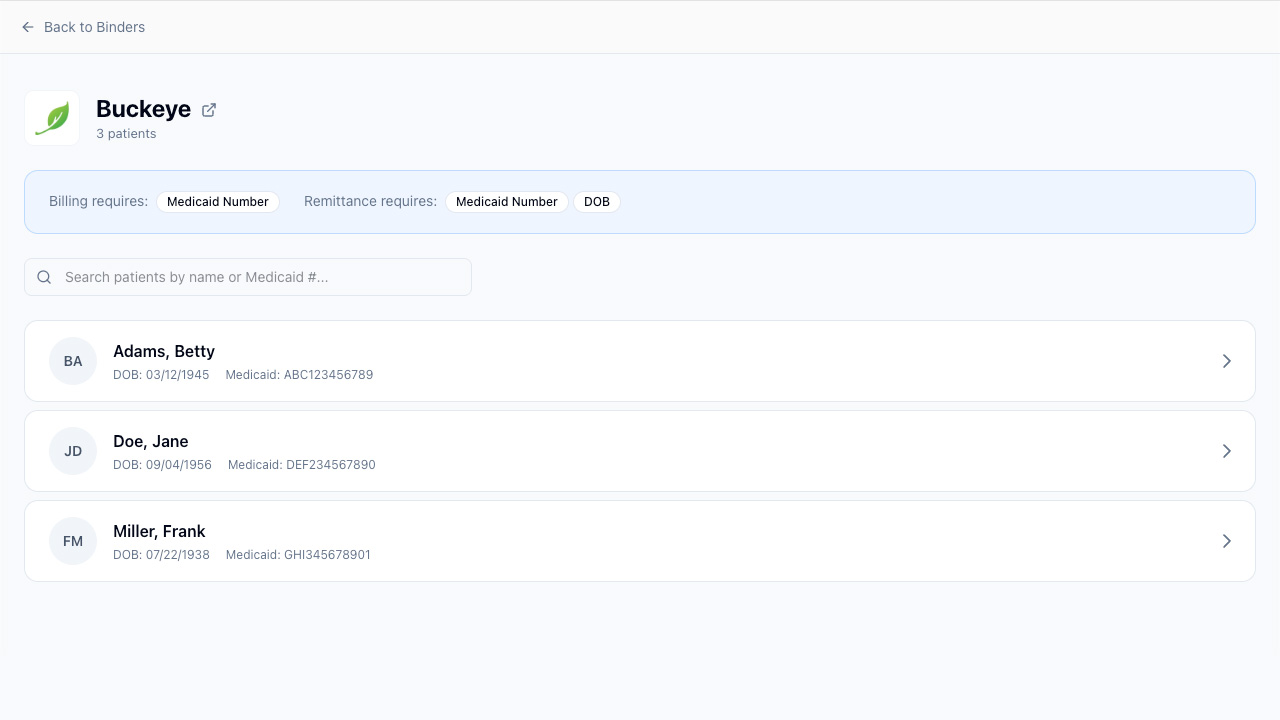Viewport: 1280px width, 720px height.
Task: Focus the patient search field
Action: pos(248,277)
